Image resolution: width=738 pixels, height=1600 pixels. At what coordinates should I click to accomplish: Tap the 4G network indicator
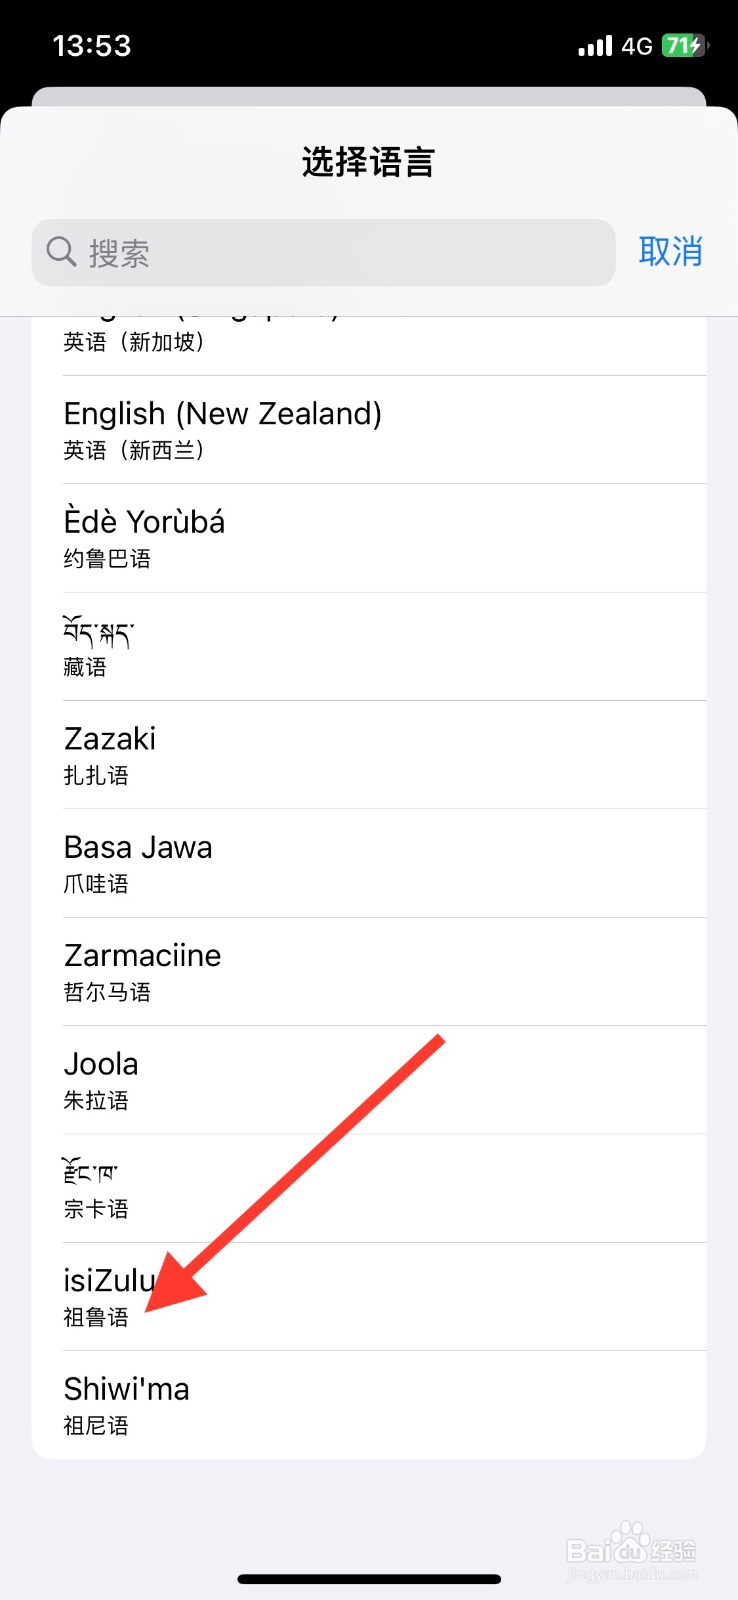click(637, 46)
